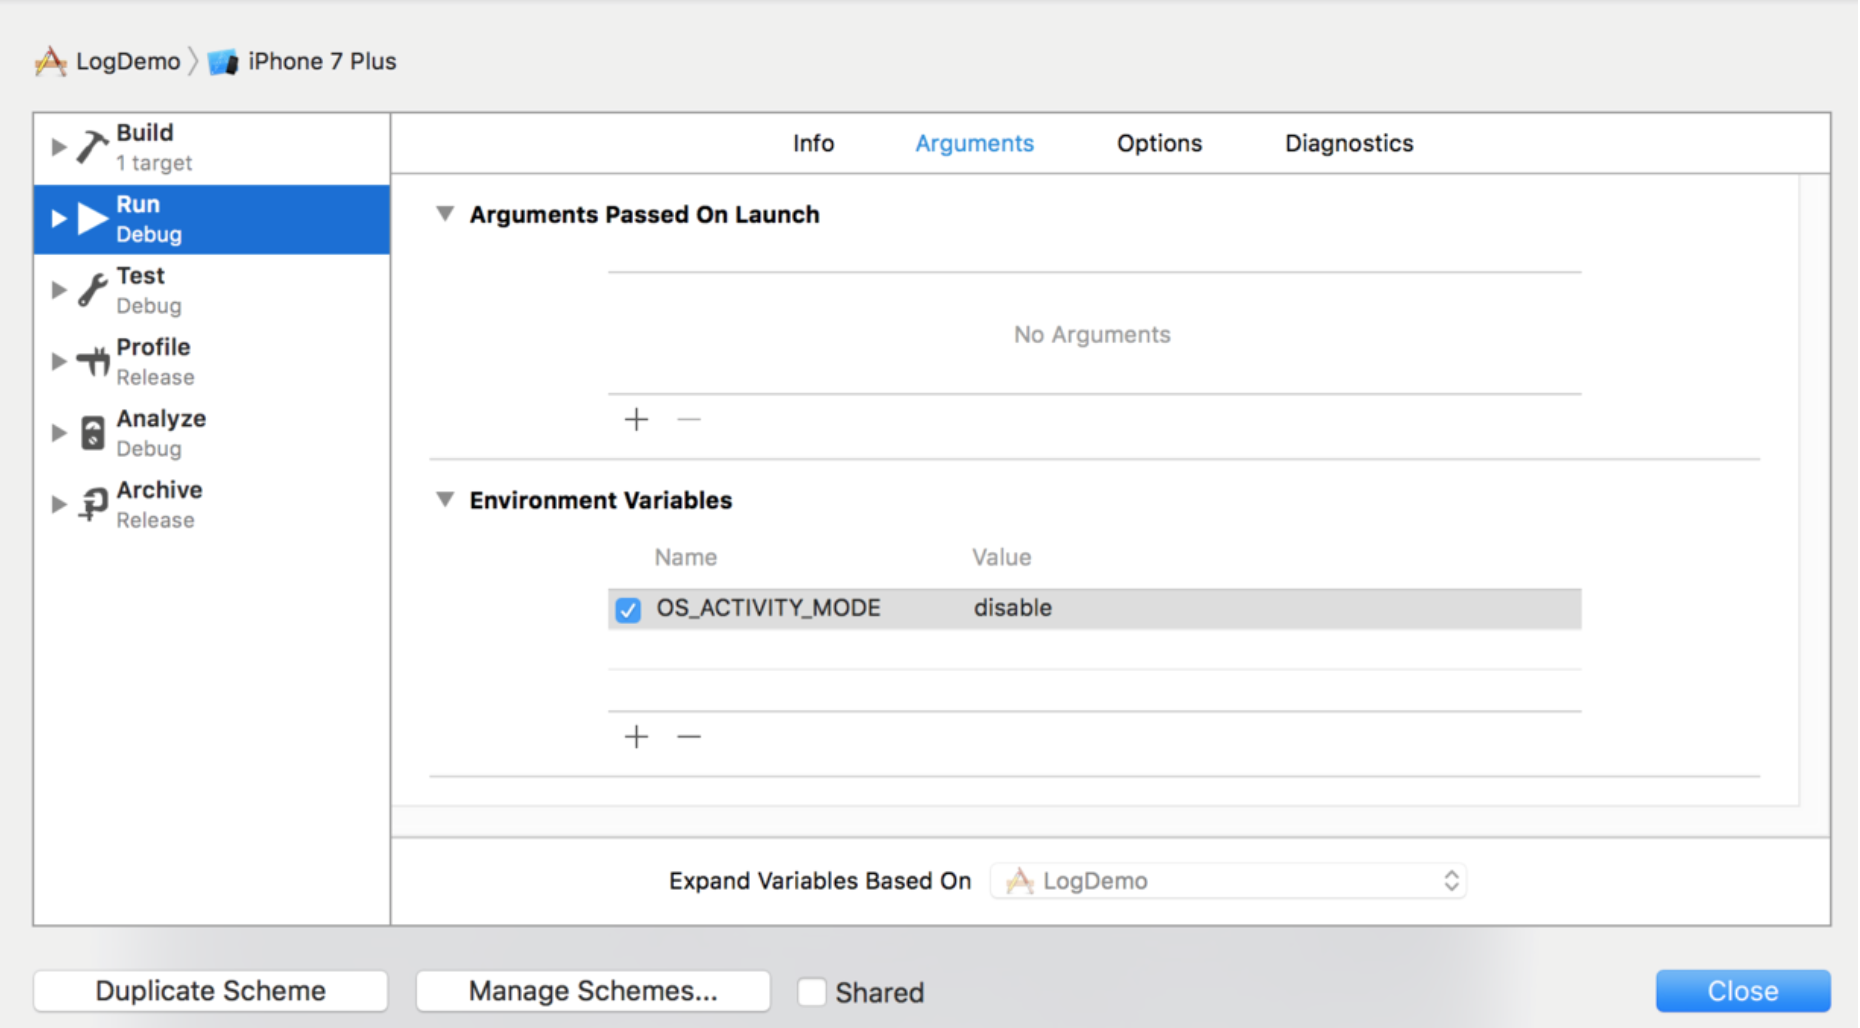Viewport: 1860px width, 1028px height.
Task: Click the Run play icon
Action: (x=93, y=219)
